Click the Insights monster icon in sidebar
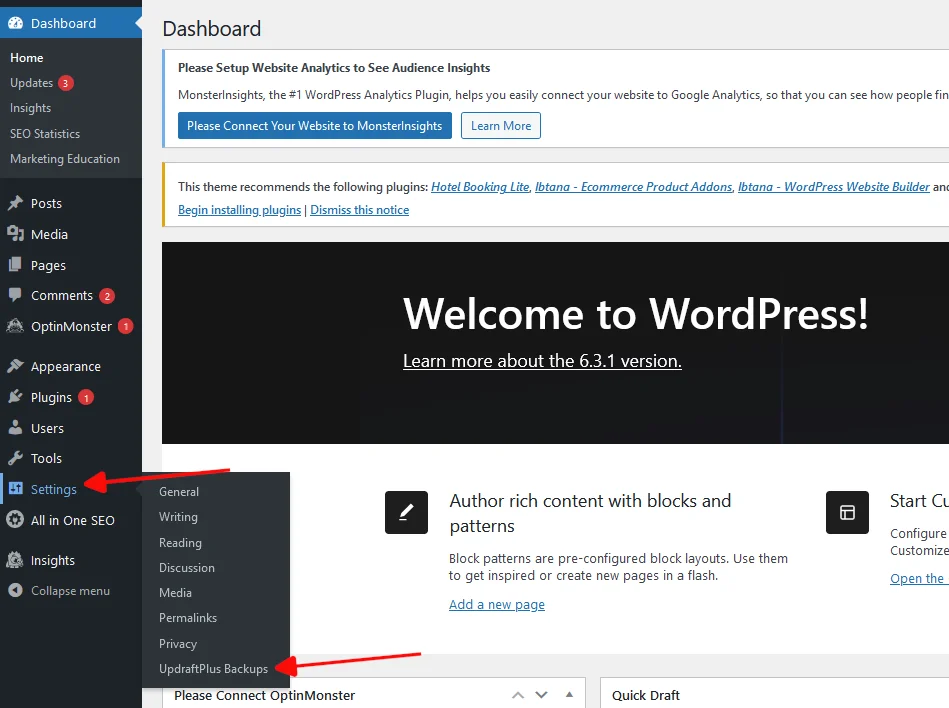Image resolution: width=949 pixels, height=708 pixels. 15,560
